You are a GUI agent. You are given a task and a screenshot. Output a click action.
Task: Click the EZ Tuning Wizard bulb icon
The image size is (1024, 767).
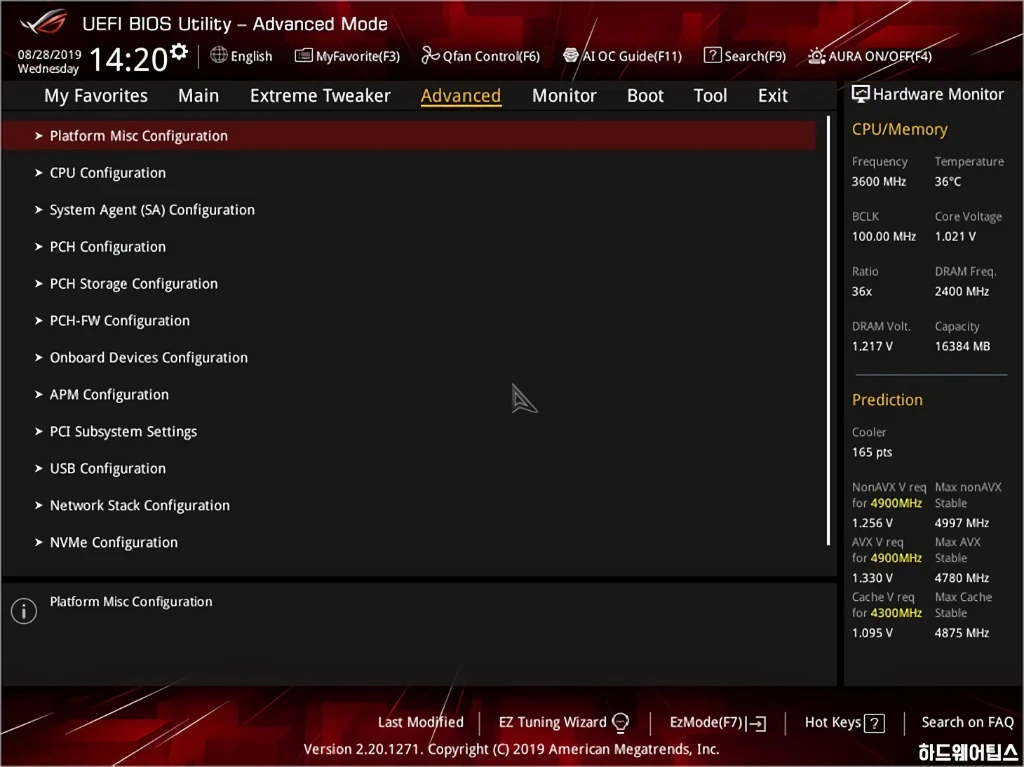(620, 723)
